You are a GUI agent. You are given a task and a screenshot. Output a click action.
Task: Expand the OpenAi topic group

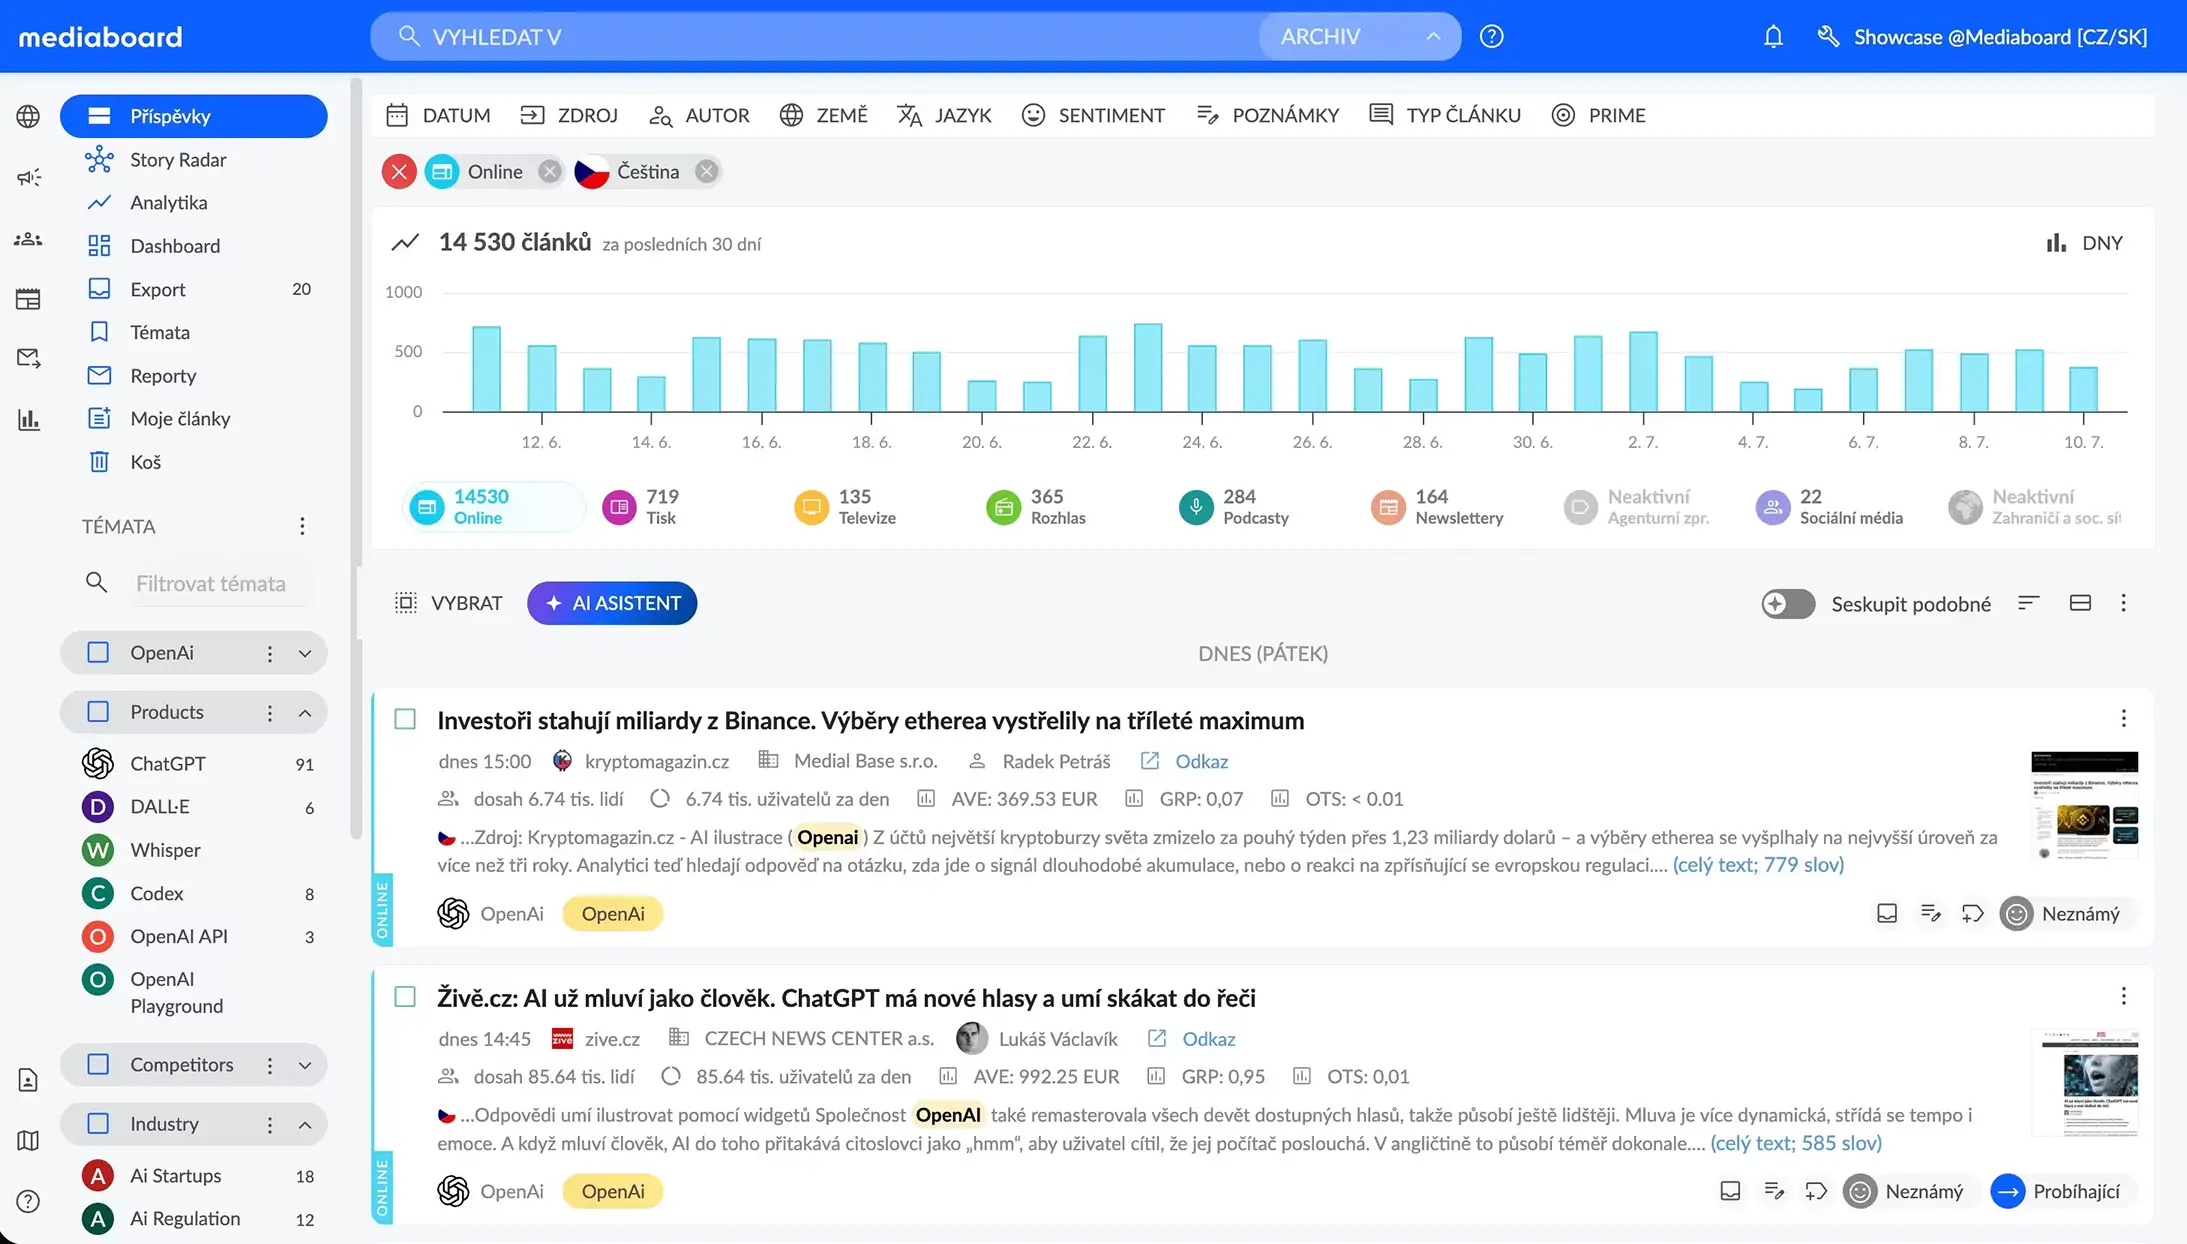pos(305,653)
